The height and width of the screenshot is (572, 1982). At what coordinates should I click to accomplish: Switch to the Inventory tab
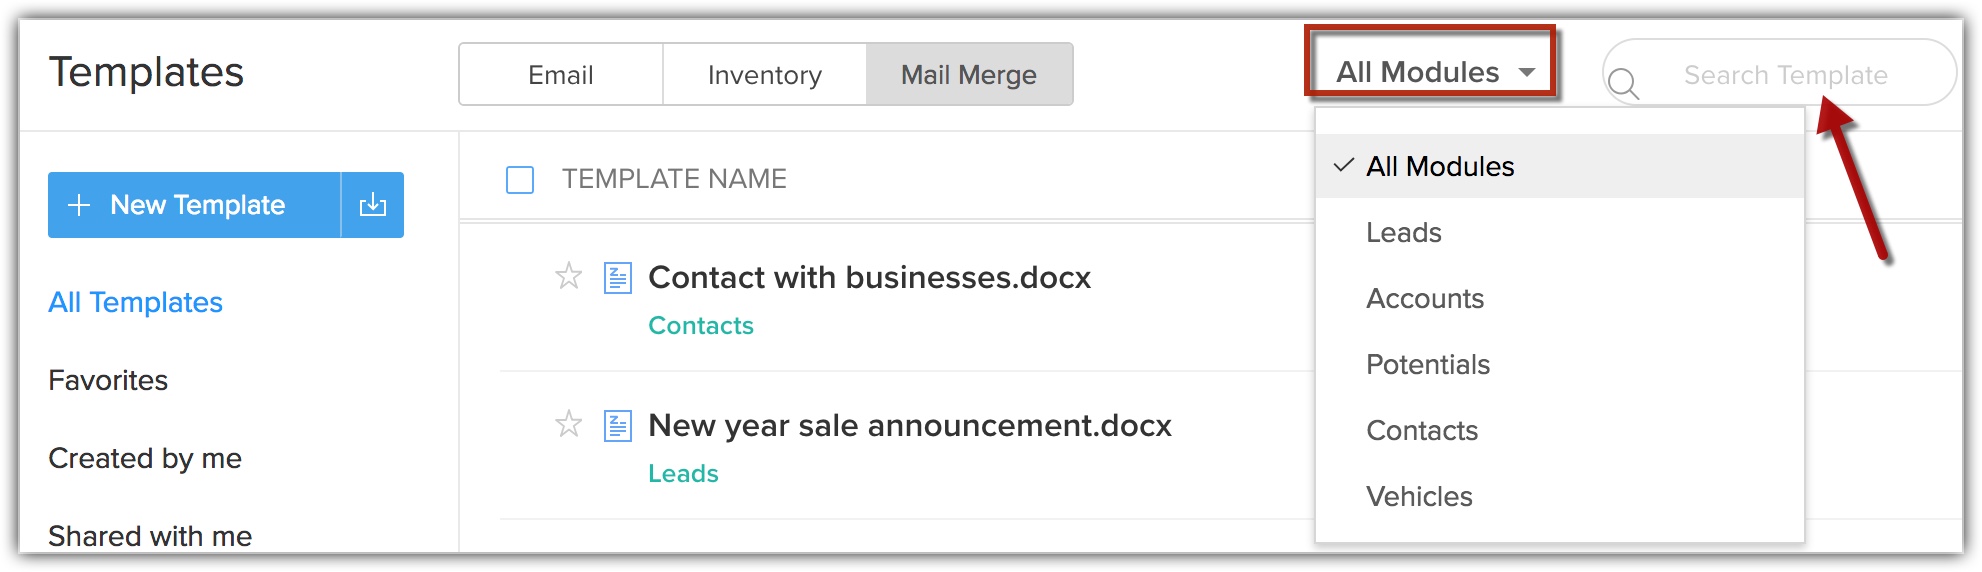click(x=765, y=75)
